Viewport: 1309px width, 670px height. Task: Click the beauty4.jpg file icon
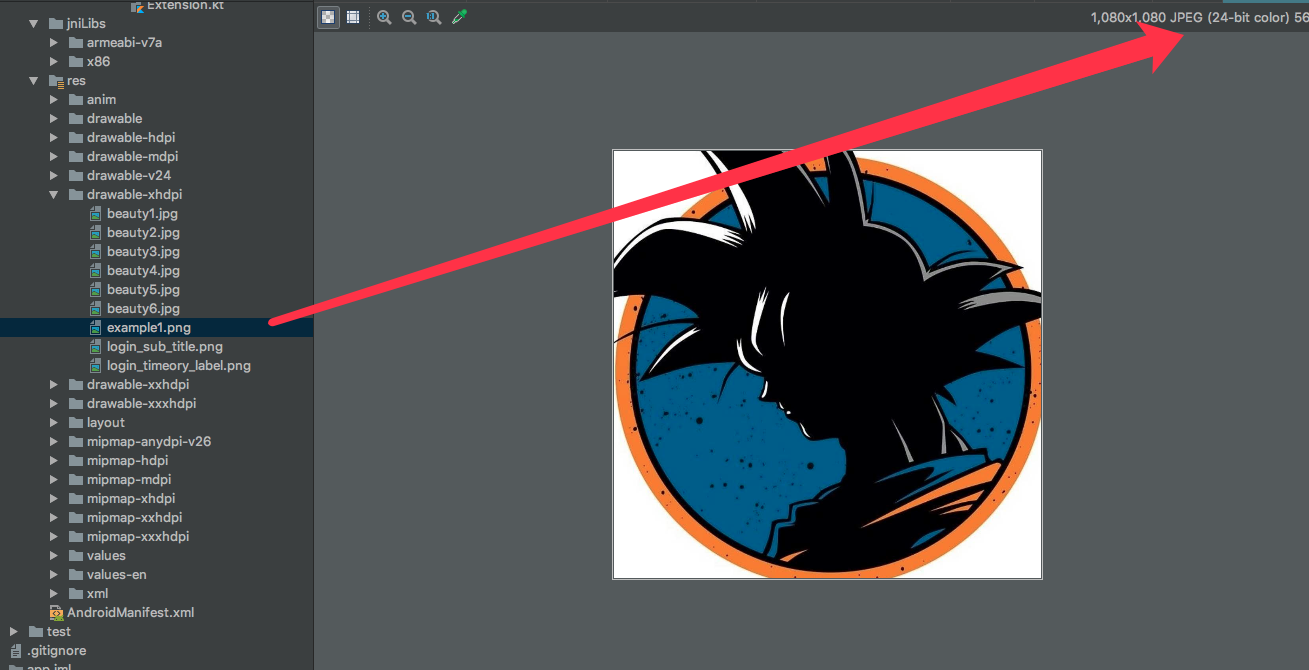[96, 270]
